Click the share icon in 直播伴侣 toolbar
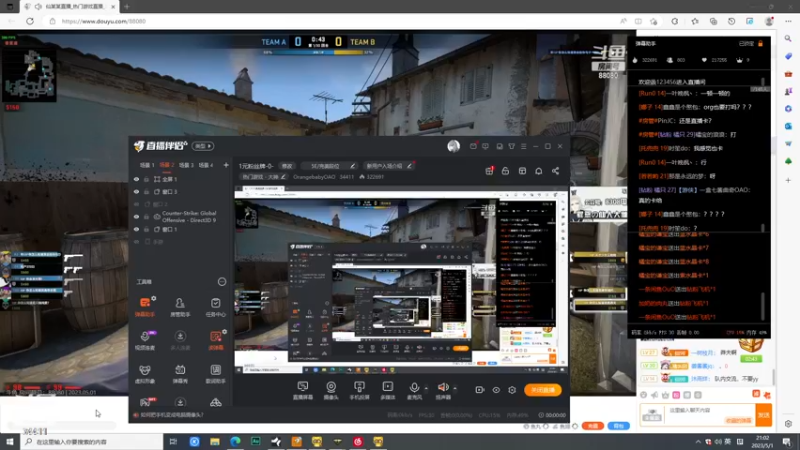 (x=555, y=171)
